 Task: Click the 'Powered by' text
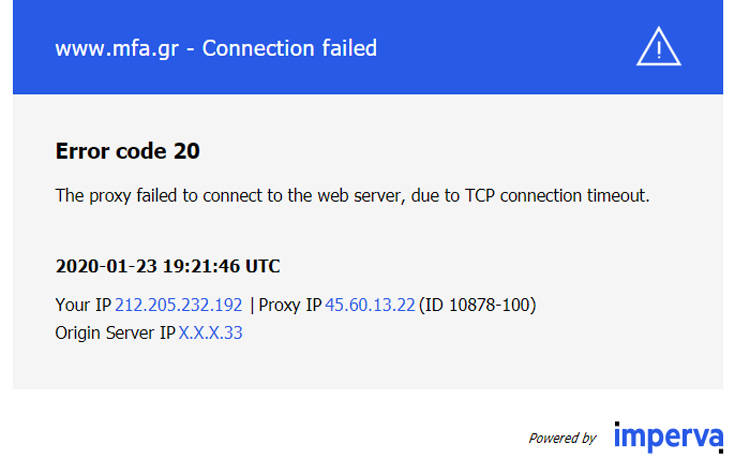(562, 438)
